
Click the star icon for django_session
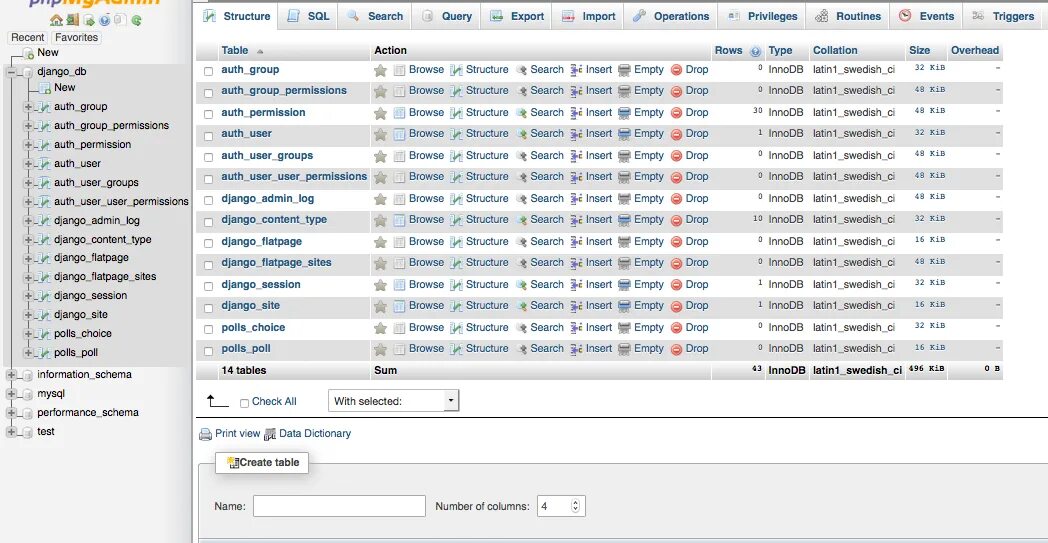click(x=380, y=286)
